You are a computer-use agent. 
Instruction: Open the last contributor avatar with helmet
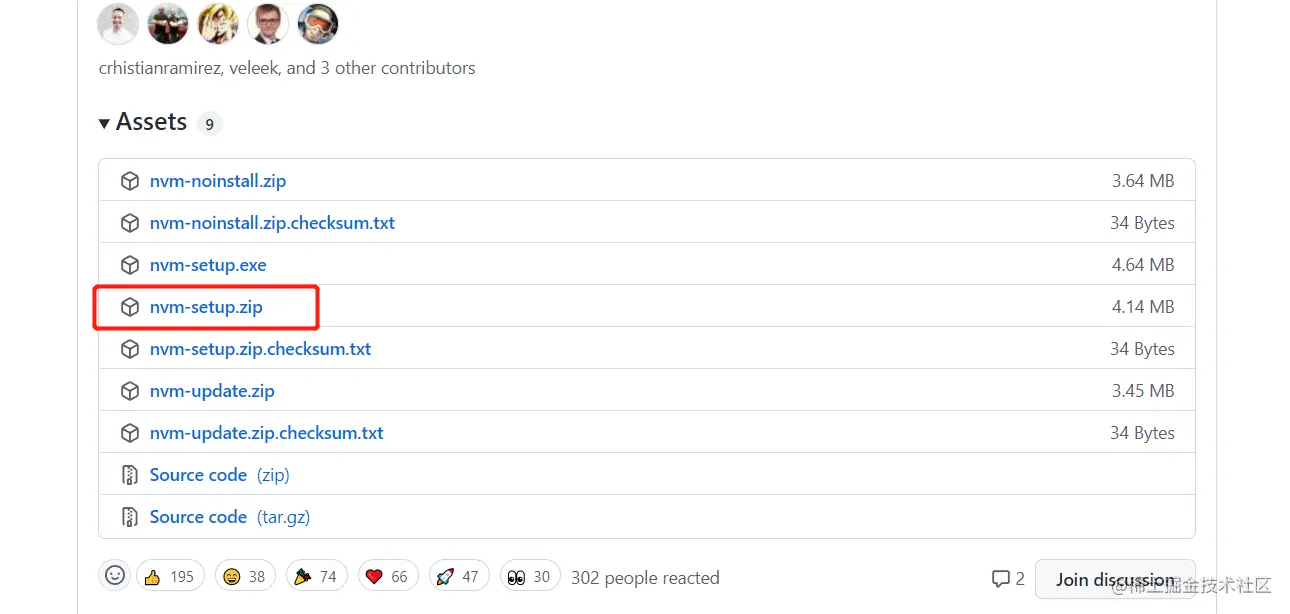click(x=318, y=24)
